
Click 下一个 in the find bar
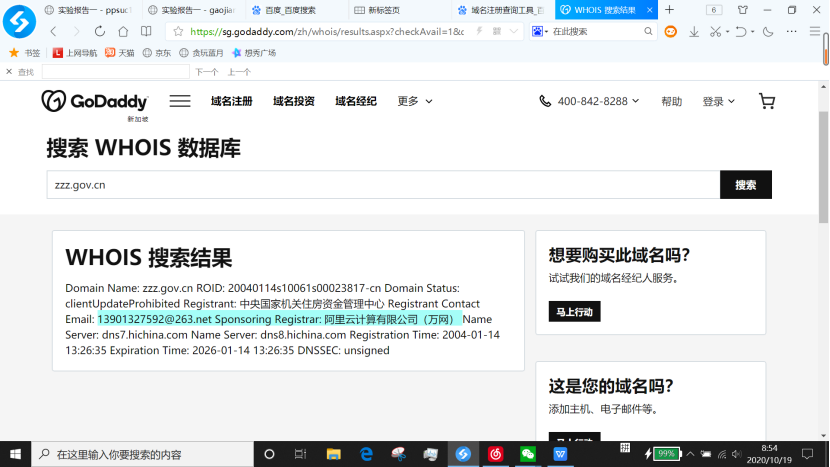[206, 72]
